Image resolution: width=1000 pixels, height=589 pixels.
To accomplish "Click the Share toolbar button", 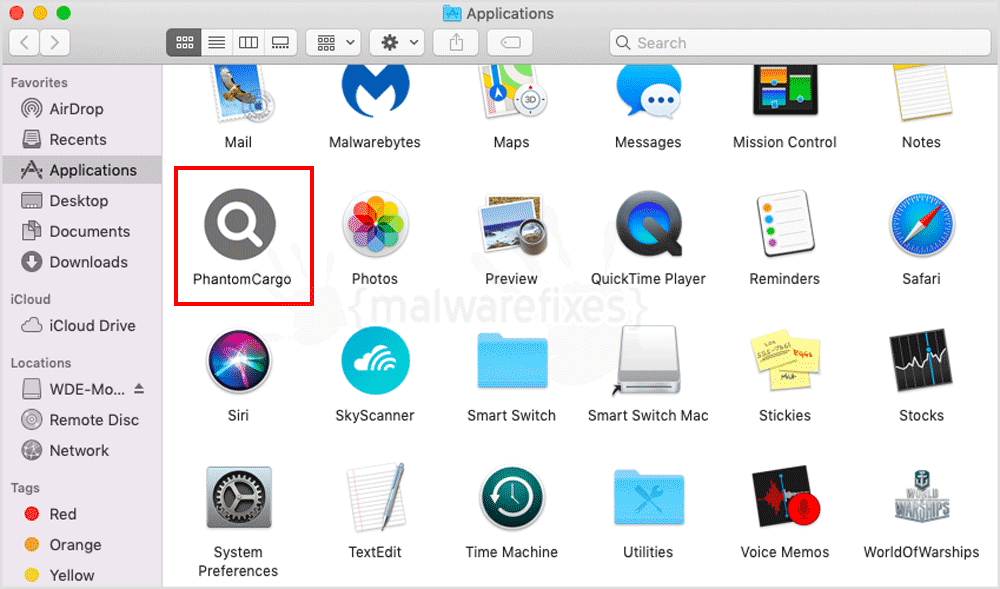I will pyautogui.click(x=456, y=43).
